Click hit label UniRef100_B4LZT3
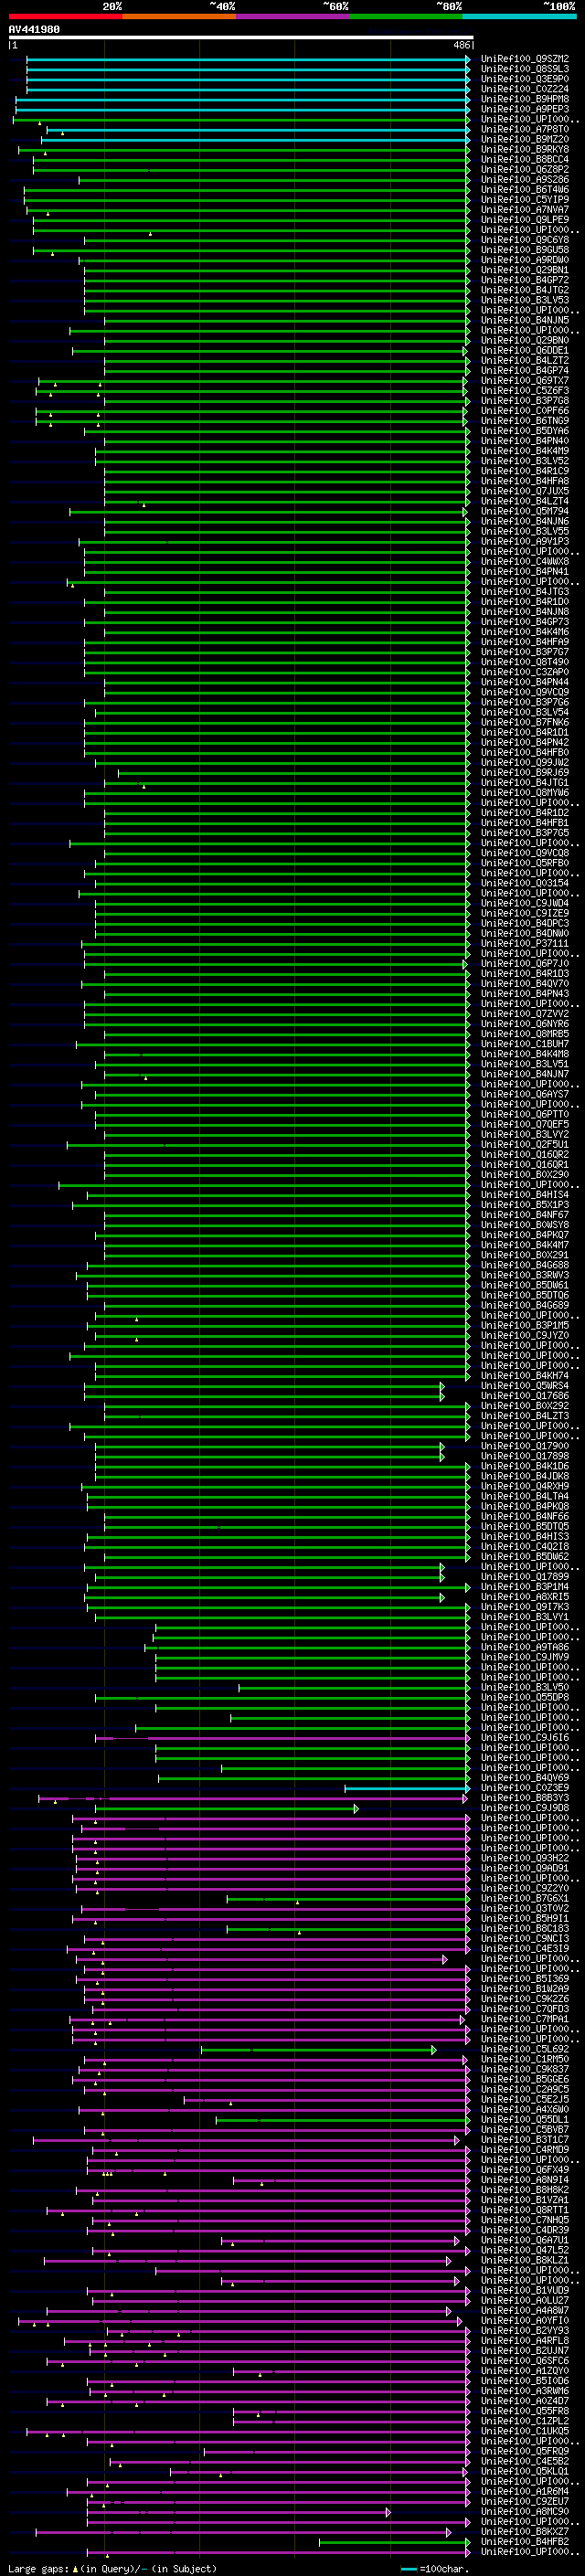 click(x=524, y=1415)
